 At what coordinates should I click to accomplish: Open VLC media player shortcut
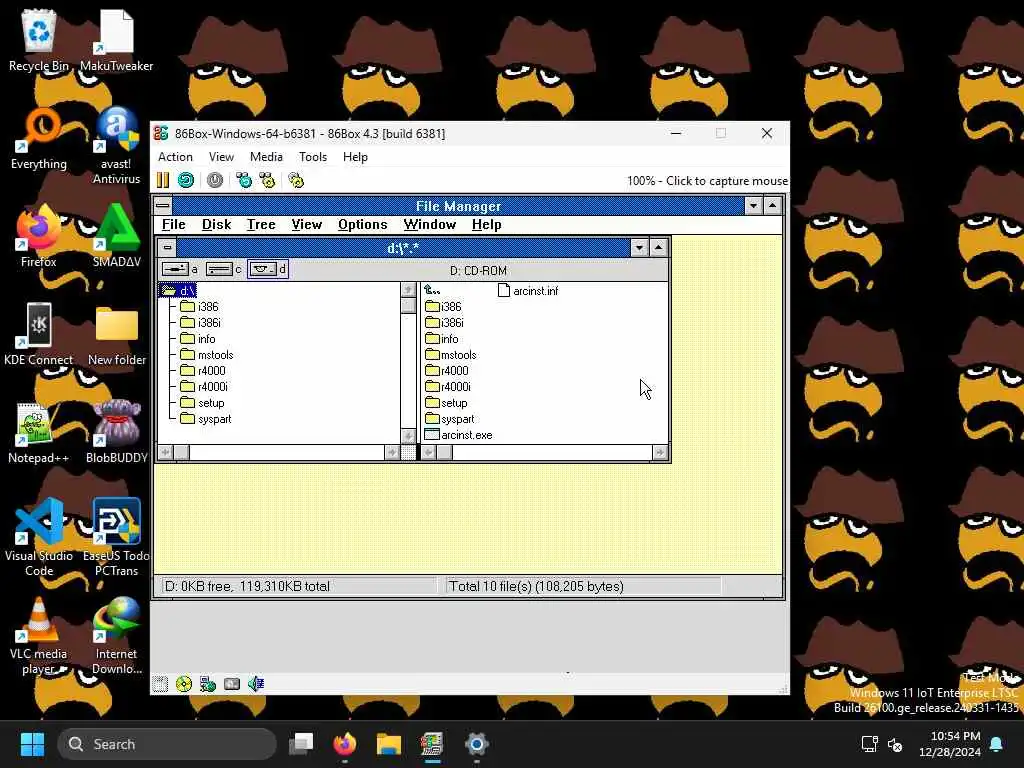39,635
